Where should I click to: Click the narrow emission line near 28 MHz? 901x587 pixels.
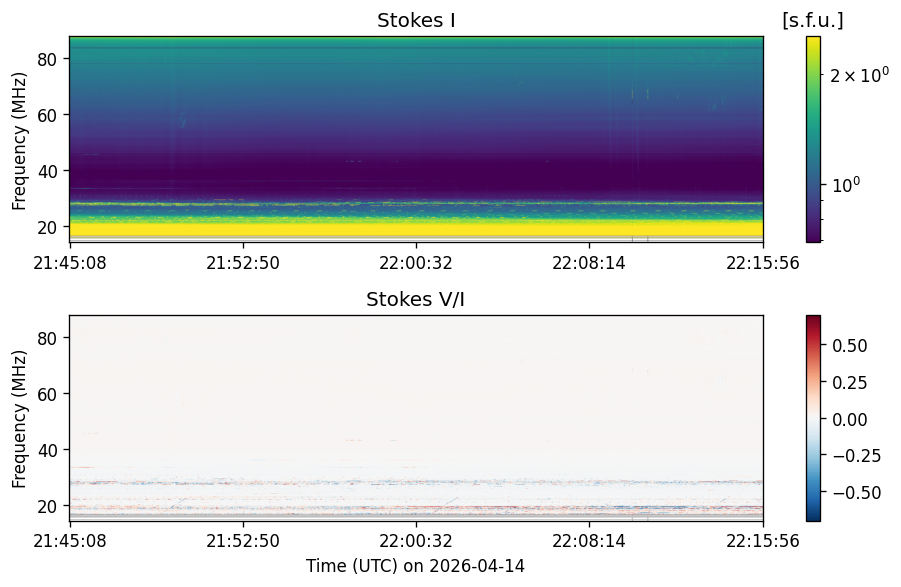[x=416, y=203]
